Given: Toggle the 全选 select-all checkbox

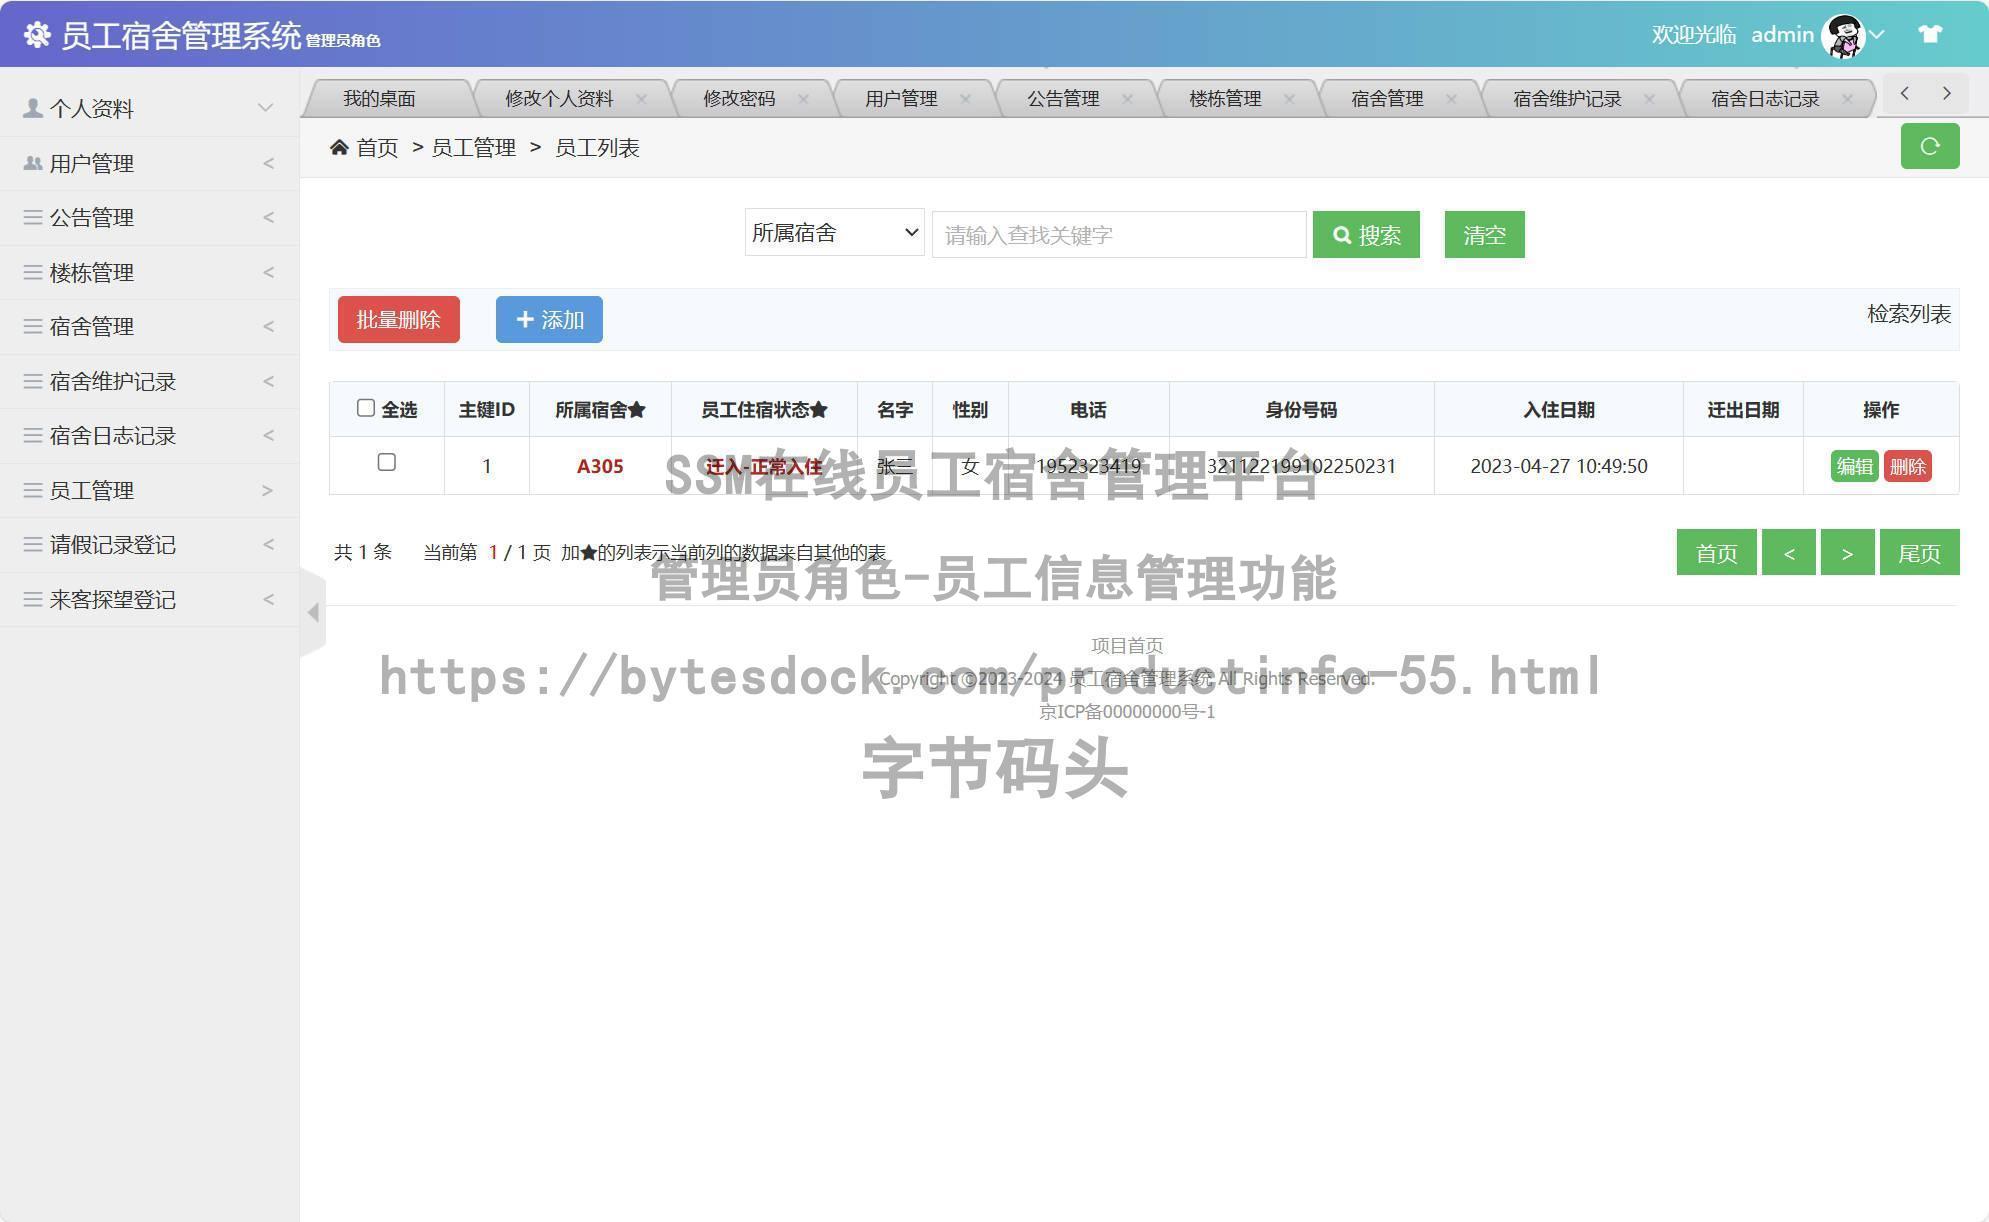Looking at the screenshot, I should (366, 408).
